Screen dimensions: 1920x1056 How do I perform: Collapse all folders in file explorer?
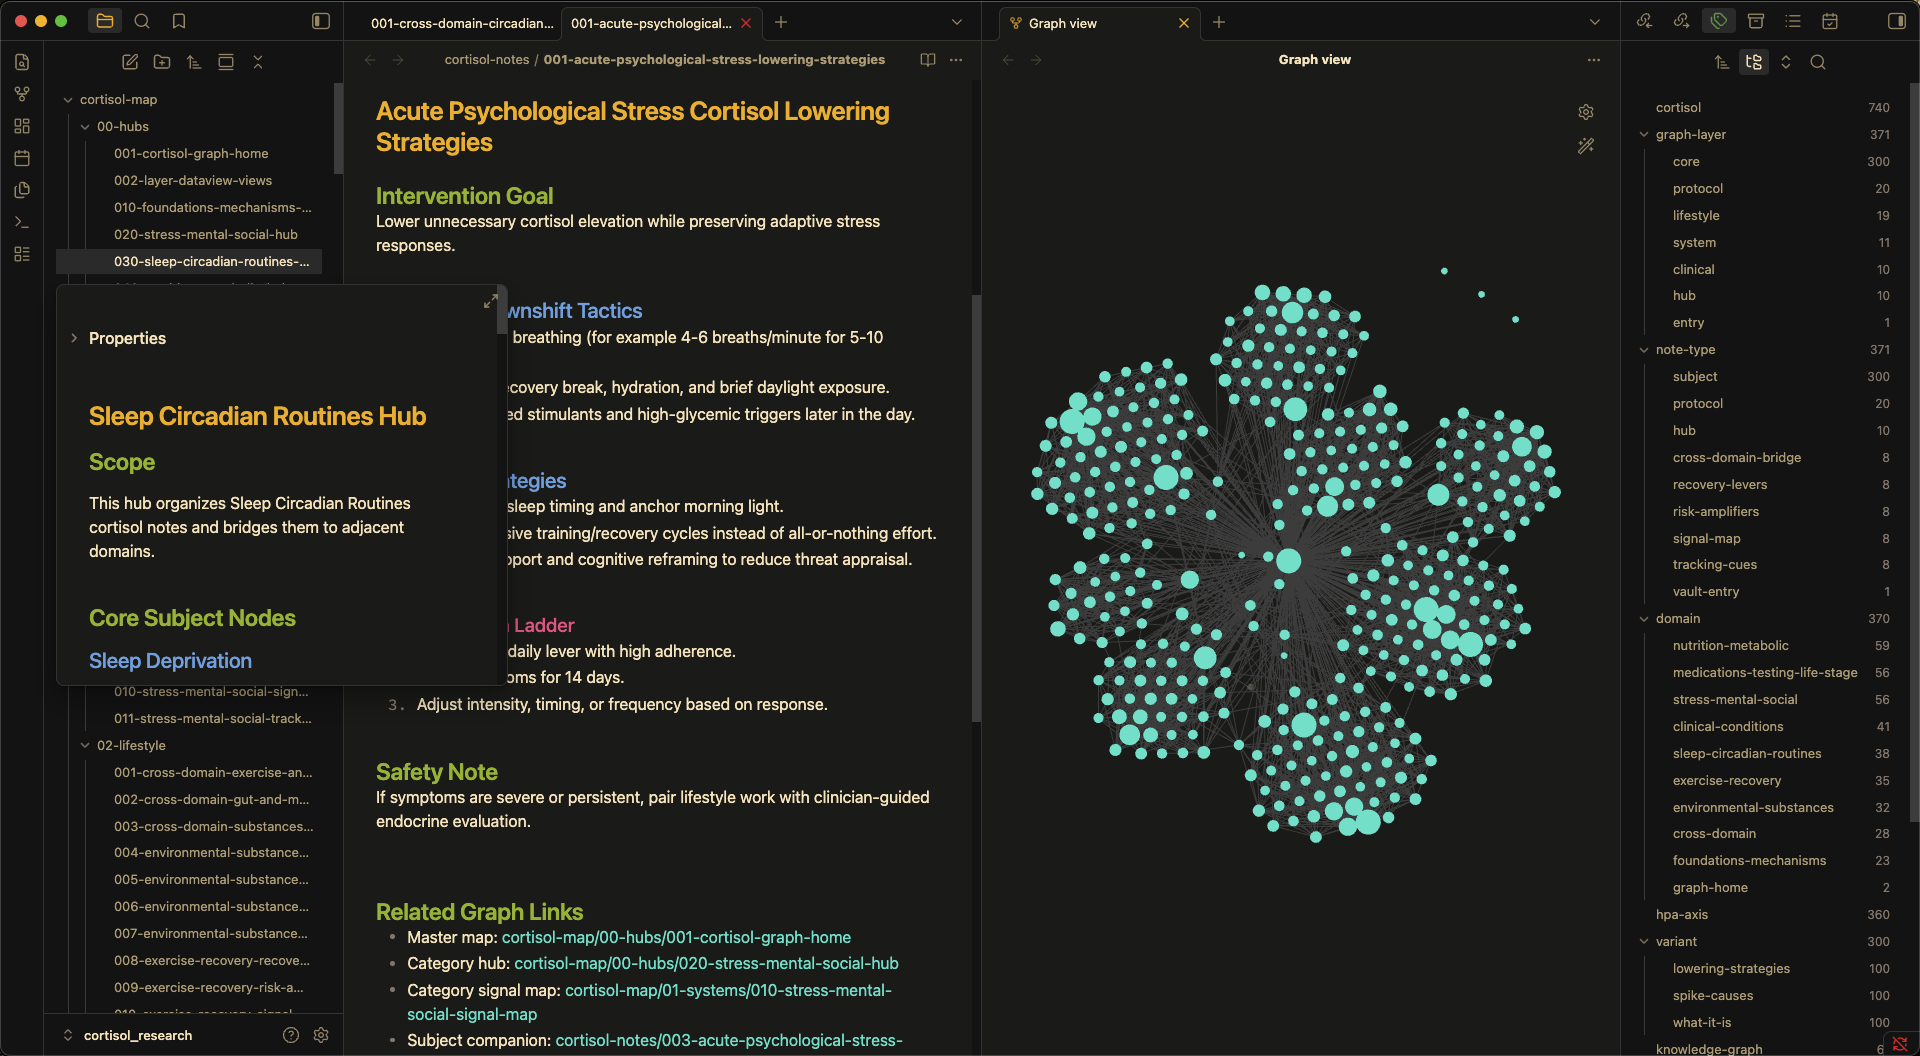click(258, 62)
